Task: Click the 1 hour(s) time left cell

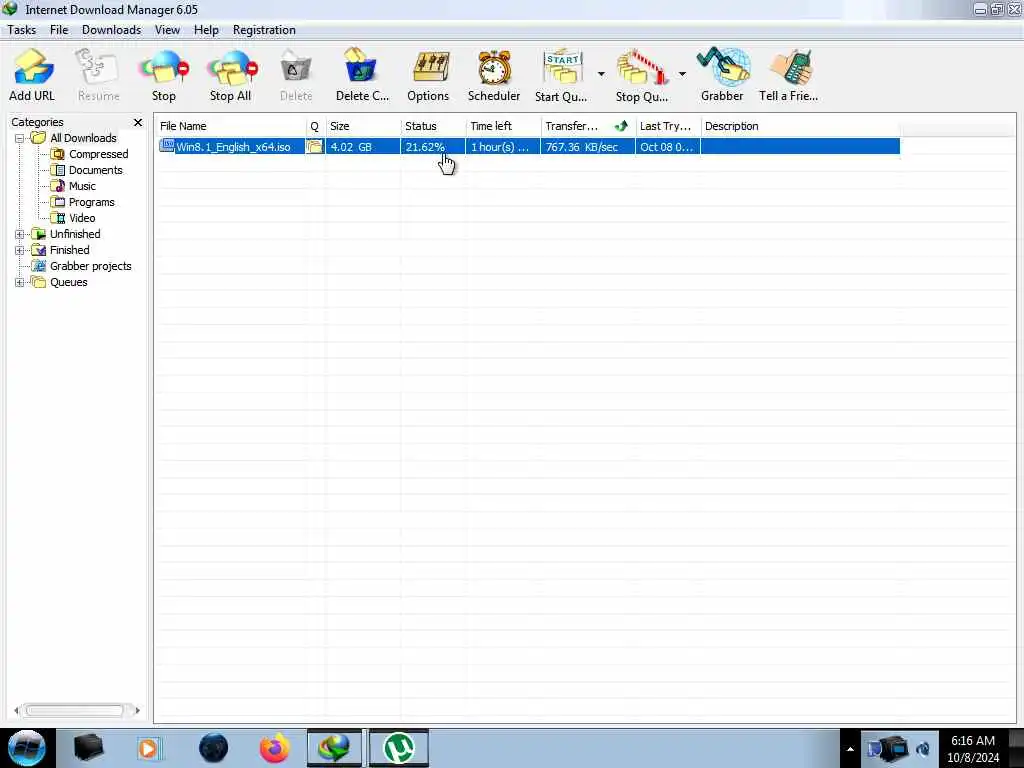Action: point(504,147)
